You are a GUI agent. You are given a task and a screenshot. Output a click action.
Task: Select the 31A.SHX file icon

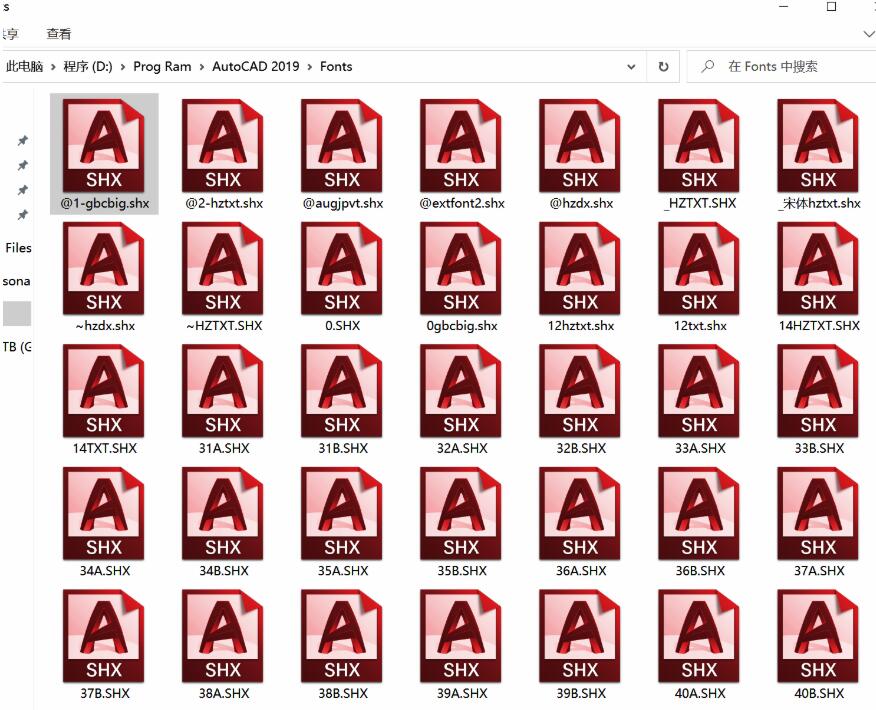[222, 390]
